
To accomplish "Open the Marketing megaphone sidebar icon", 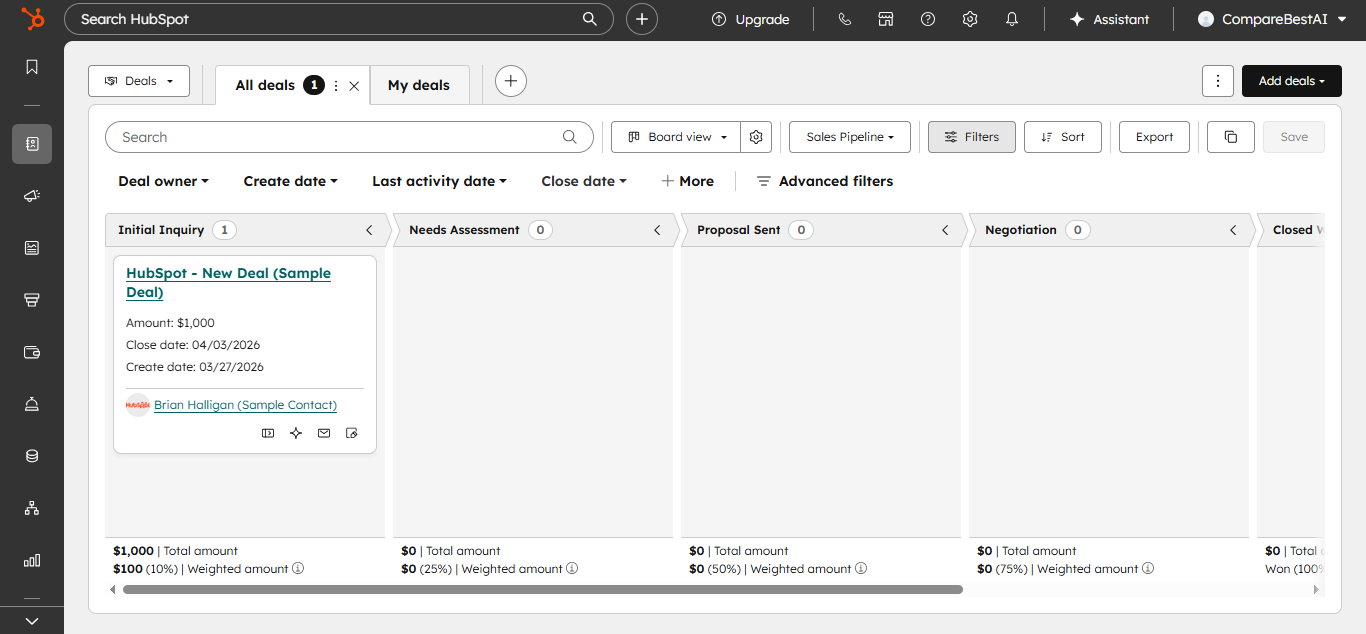I will coord(32,196).
